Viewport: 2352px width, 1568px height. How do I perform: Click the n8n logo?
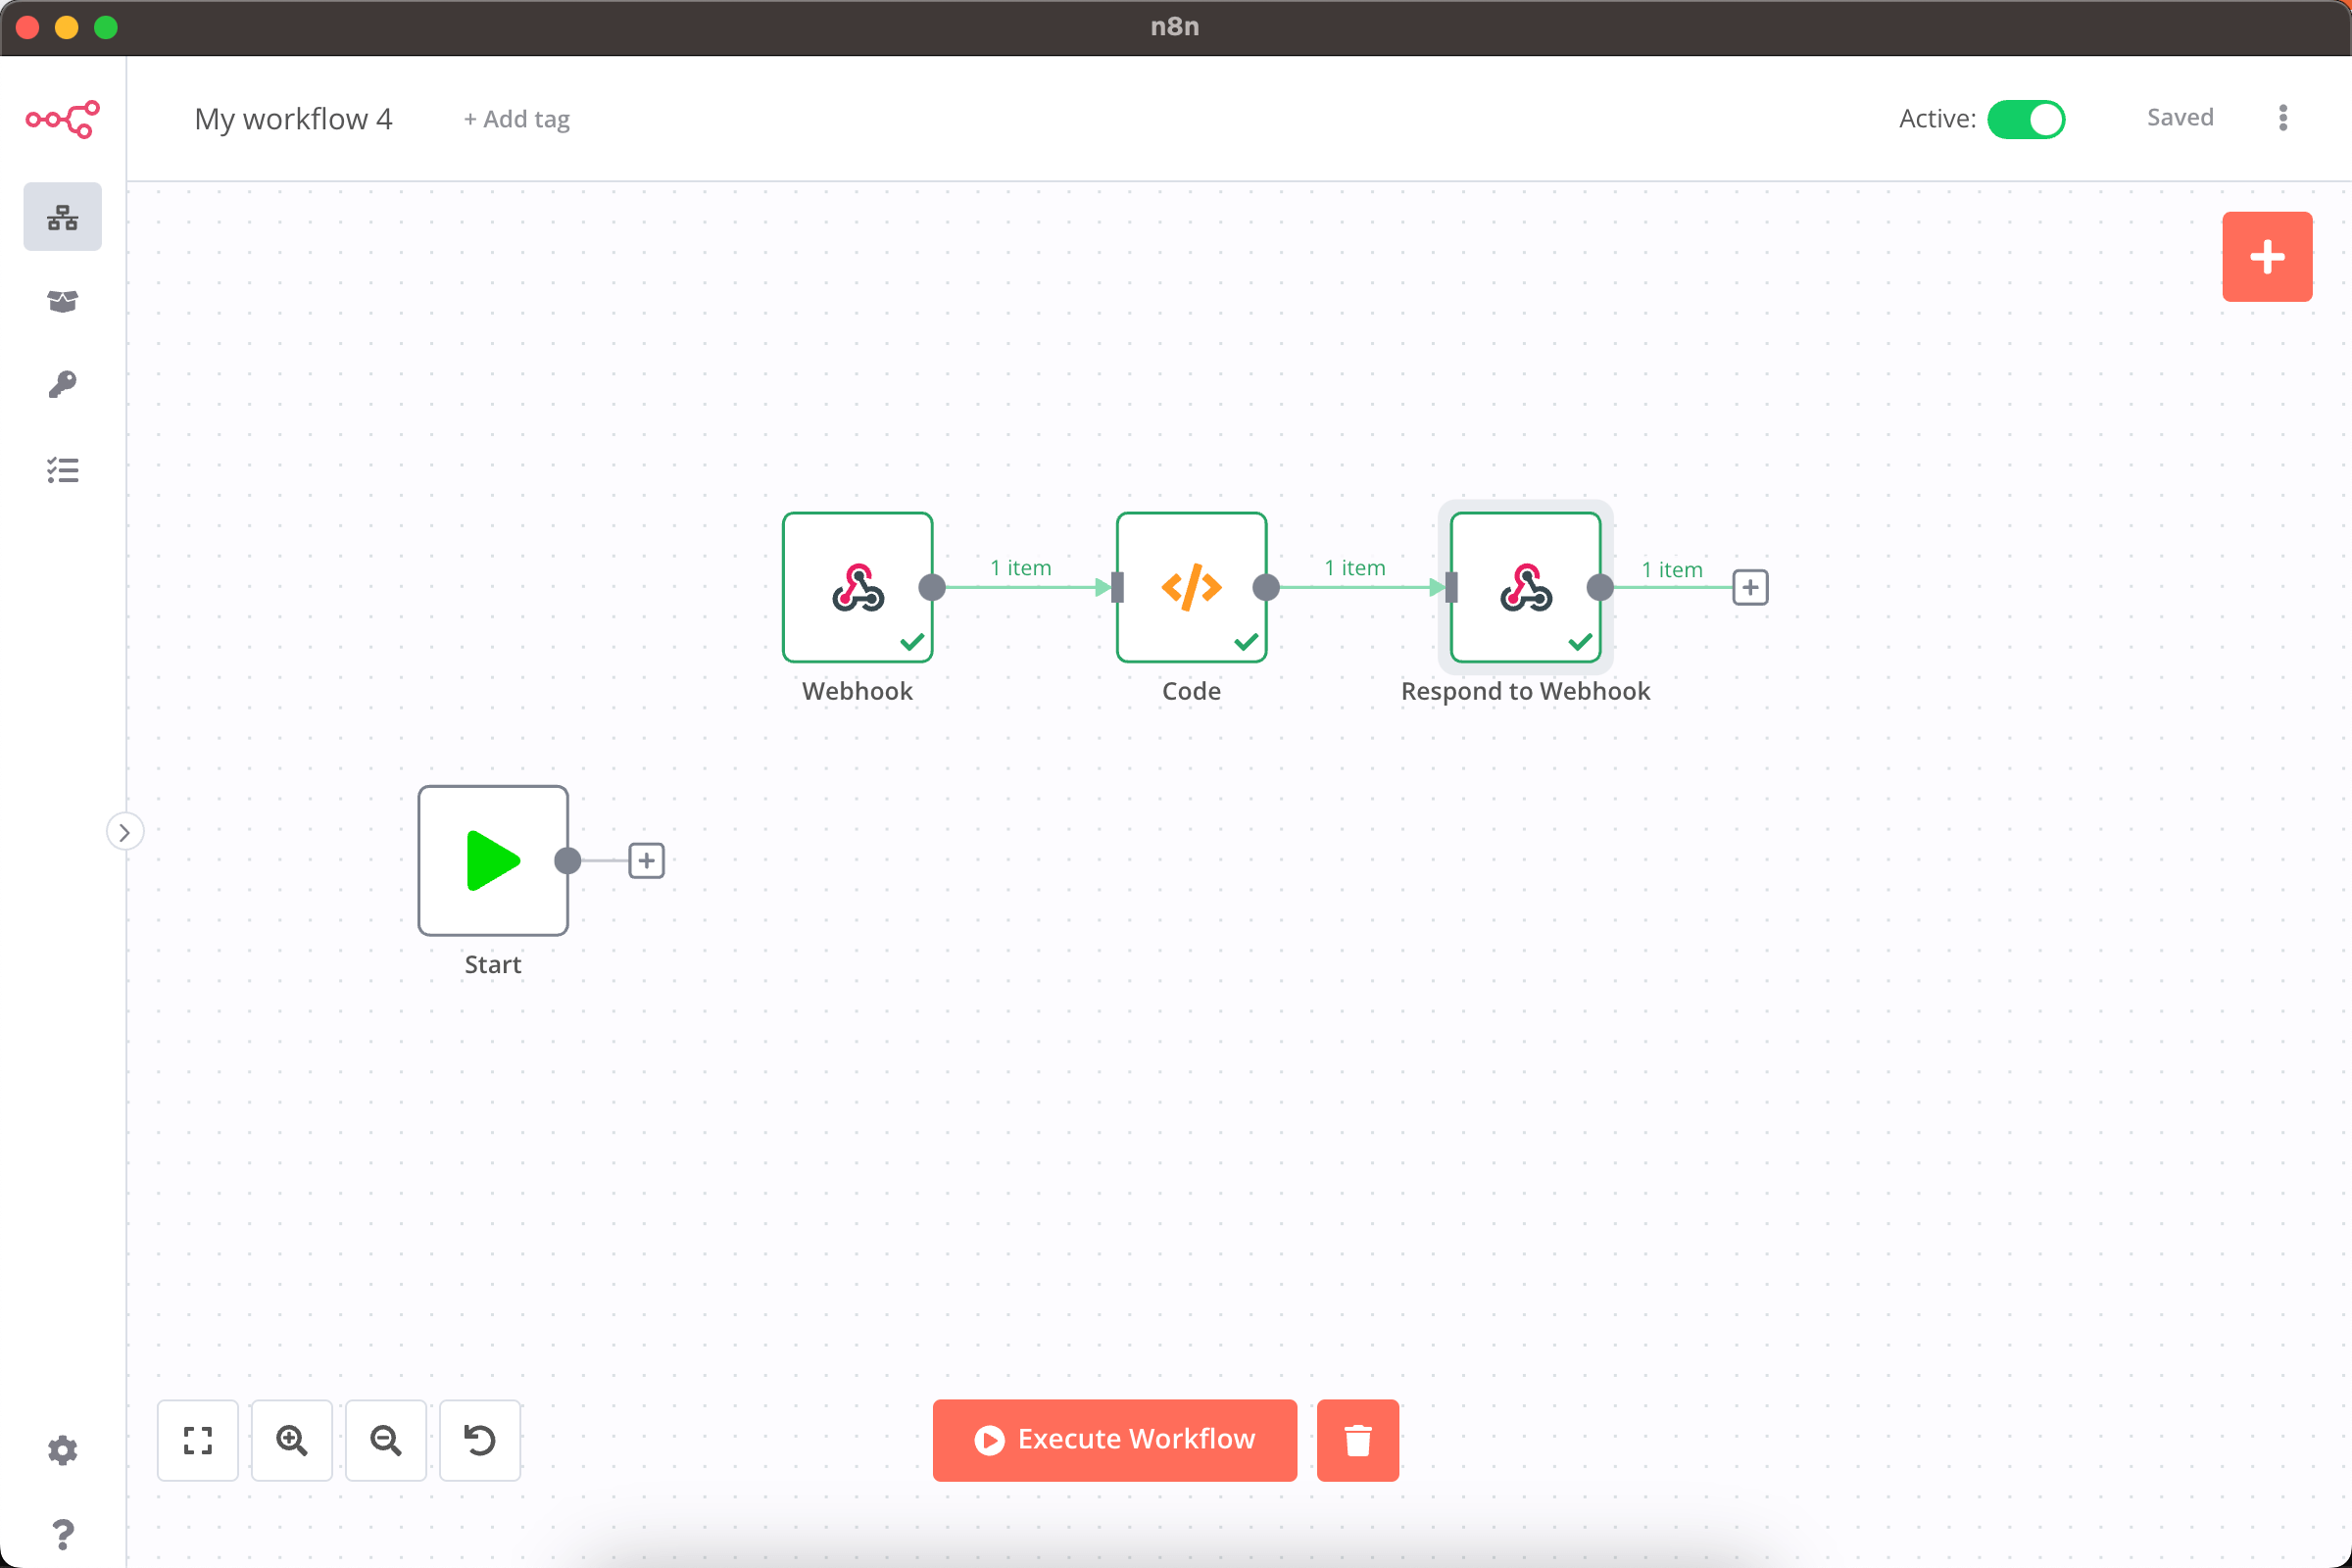coord(62,119)
